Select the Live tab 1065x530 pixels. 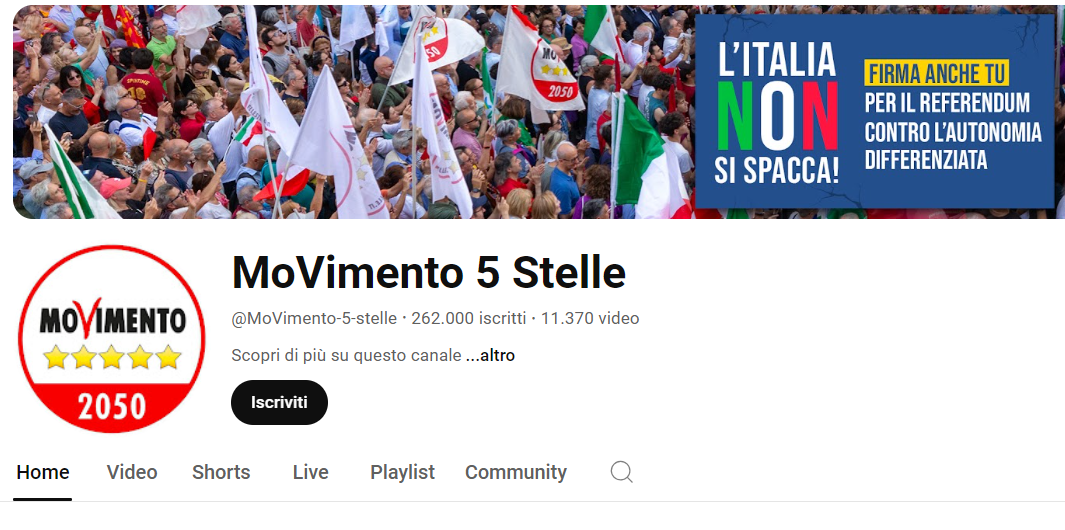310,472
